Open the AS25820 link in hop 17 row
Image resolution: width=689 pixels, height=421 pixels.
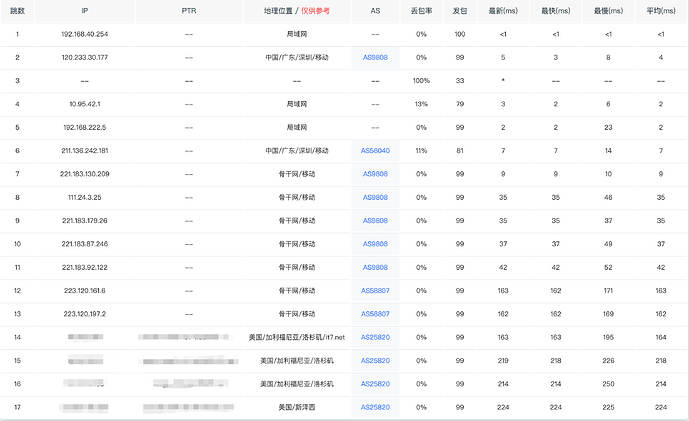pos(375,407)
